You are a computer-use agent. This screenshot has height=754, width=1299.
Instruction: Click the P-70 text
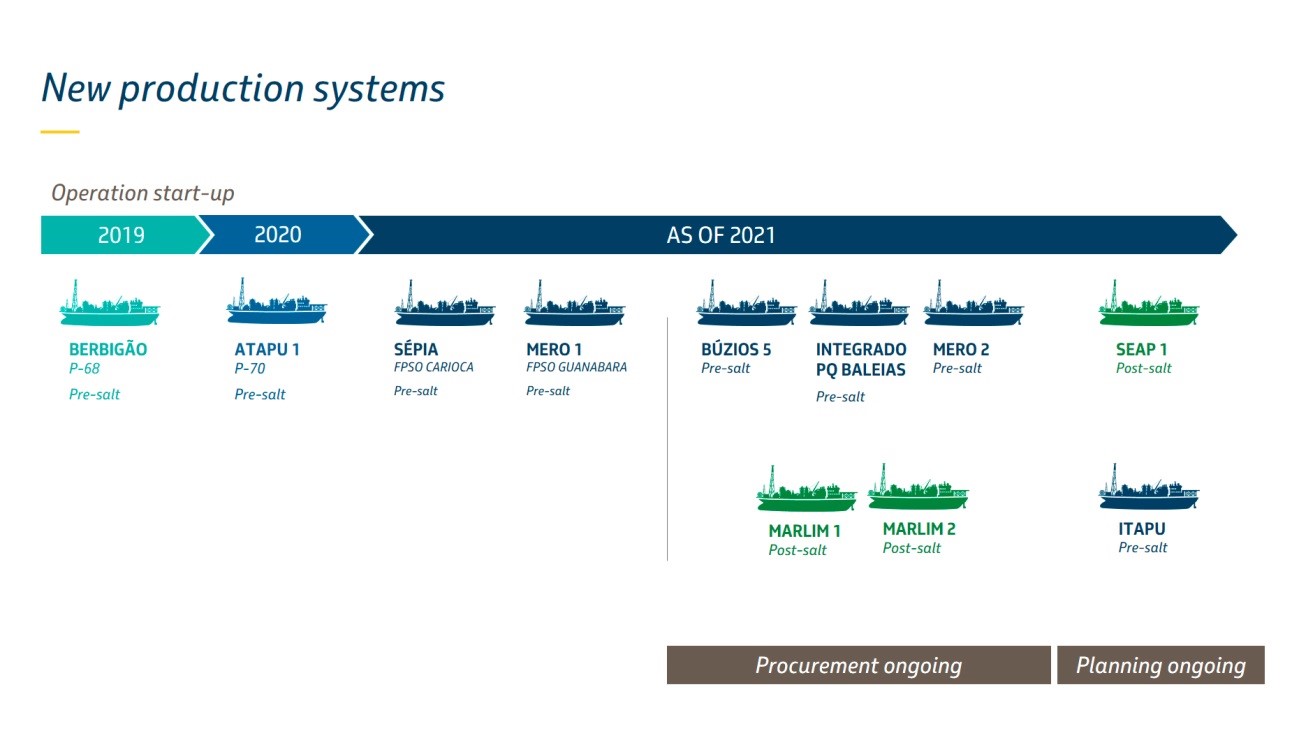point(250,369)
